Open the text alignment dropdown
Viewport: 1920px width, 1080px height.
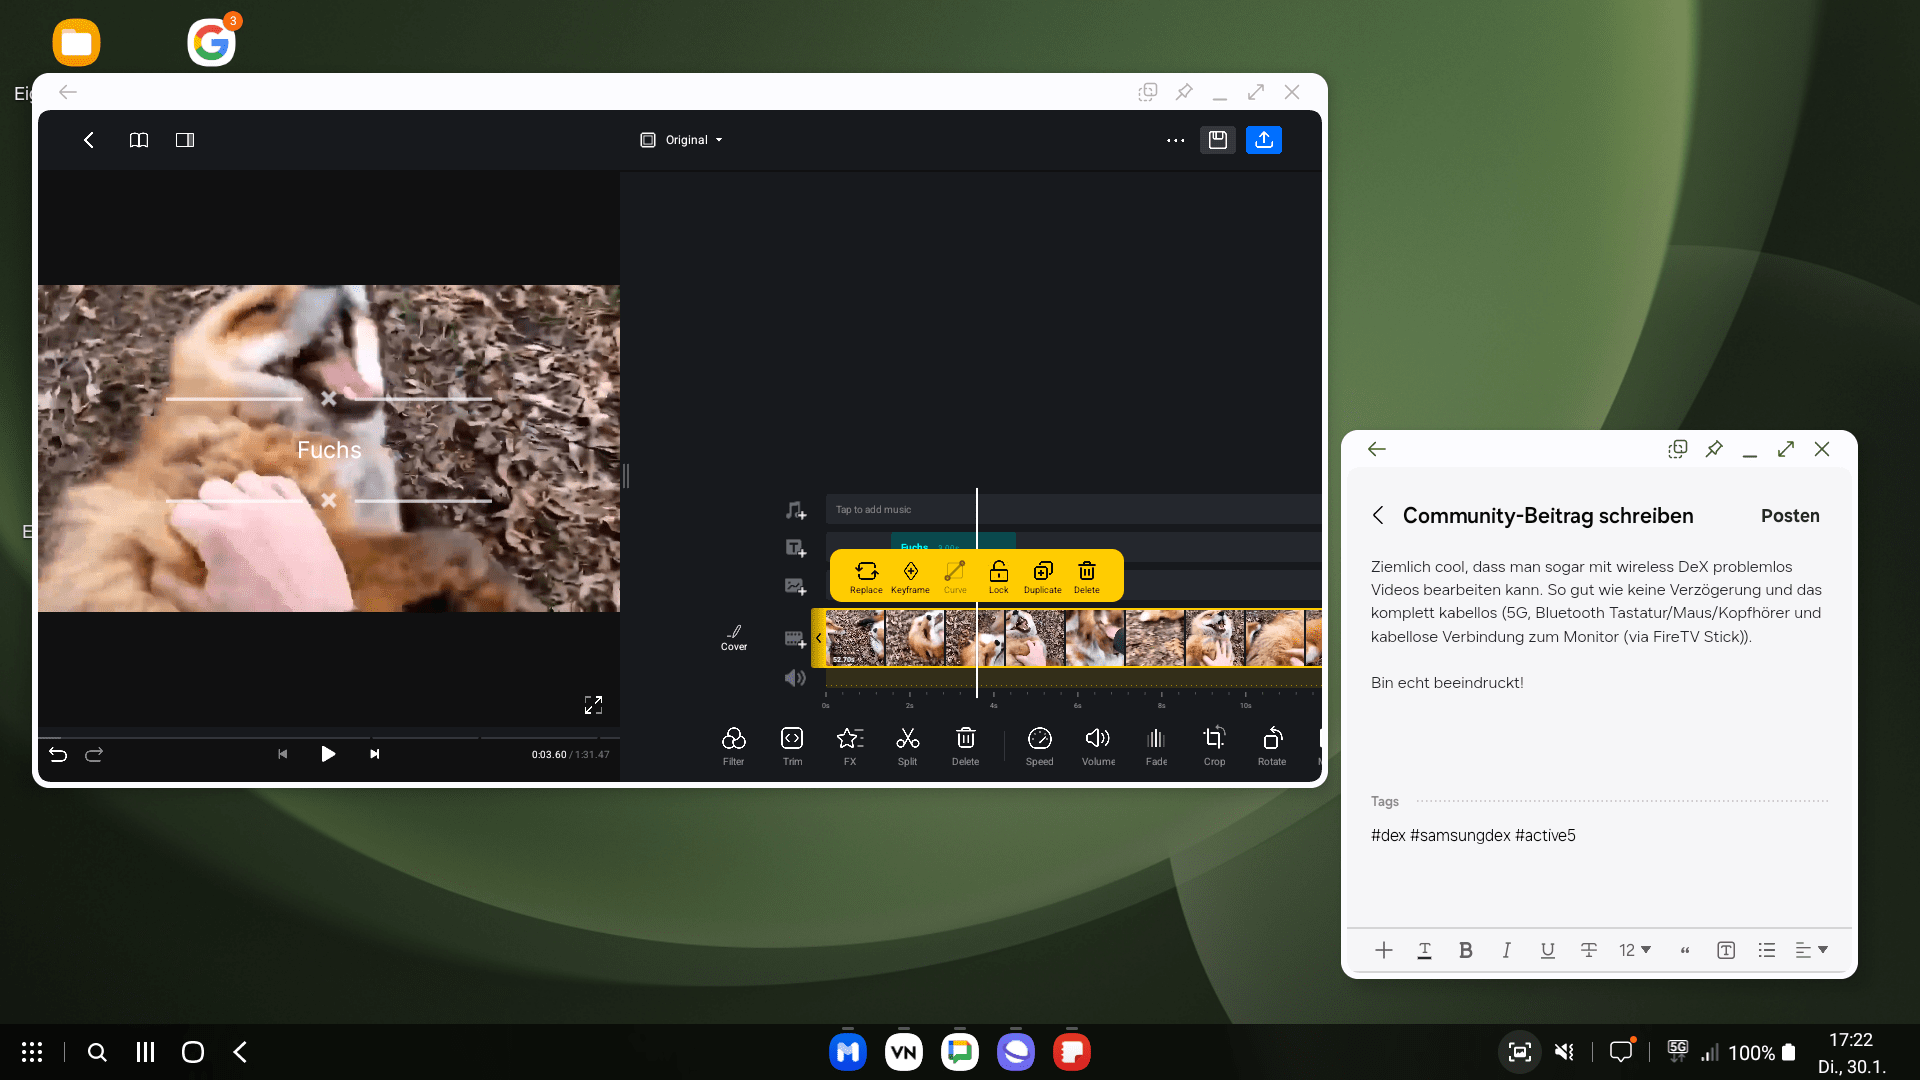(1811, 950)
